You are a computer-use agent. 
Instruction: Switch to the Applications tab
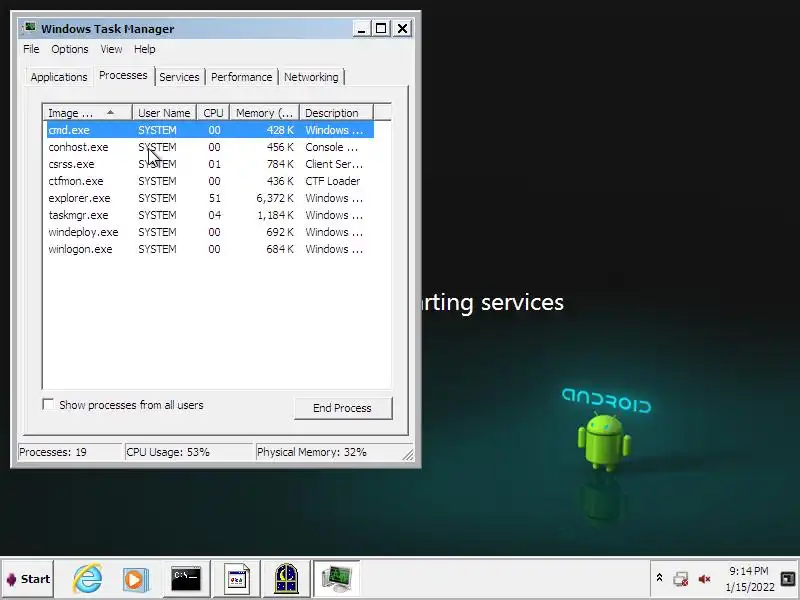click(x=59, y=77)
